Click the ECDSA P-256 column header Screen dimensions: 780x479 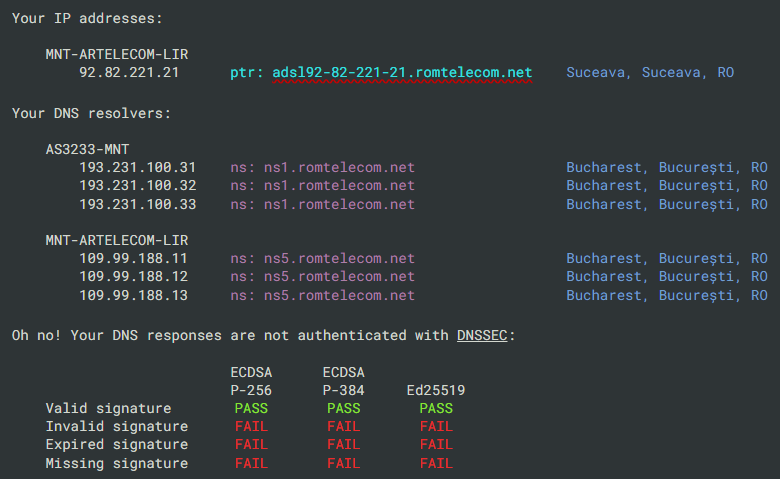[x=250, y=381]
